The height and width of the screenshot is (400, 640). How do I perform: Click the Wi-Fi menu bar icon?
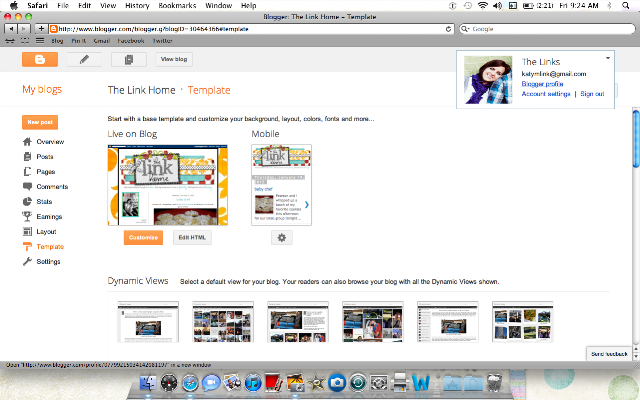click(x=483, y=6)
